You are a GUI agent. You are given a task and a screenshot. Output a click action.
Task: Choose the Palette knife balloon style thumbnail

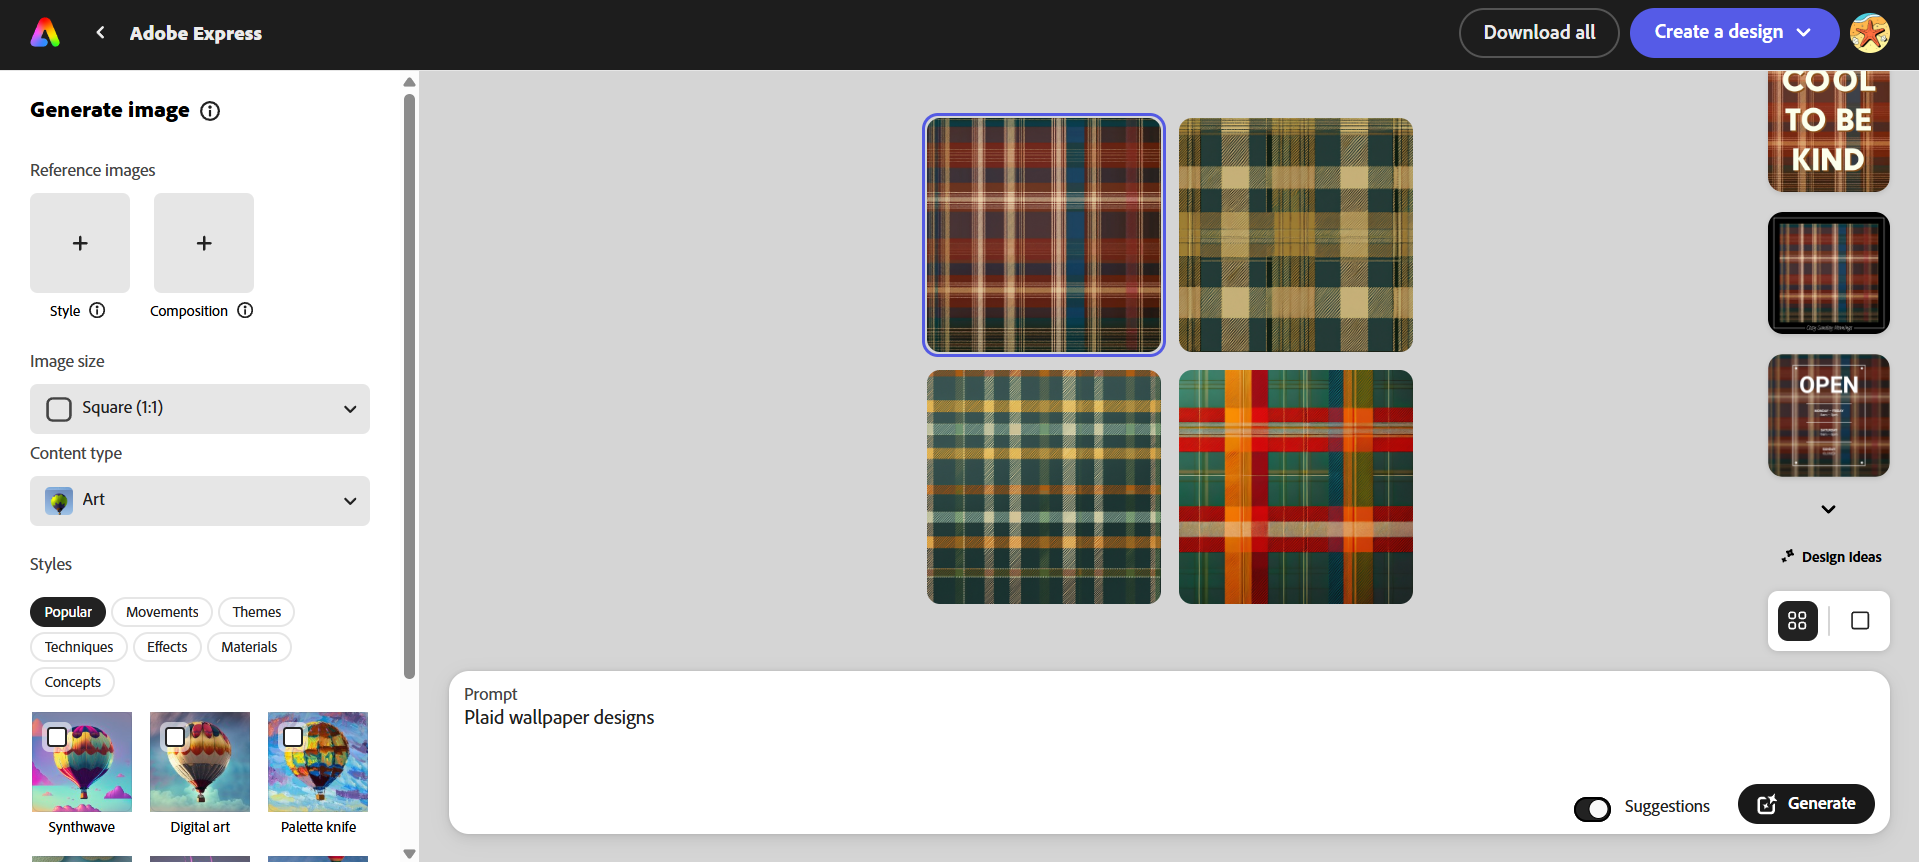coord(318,762)
